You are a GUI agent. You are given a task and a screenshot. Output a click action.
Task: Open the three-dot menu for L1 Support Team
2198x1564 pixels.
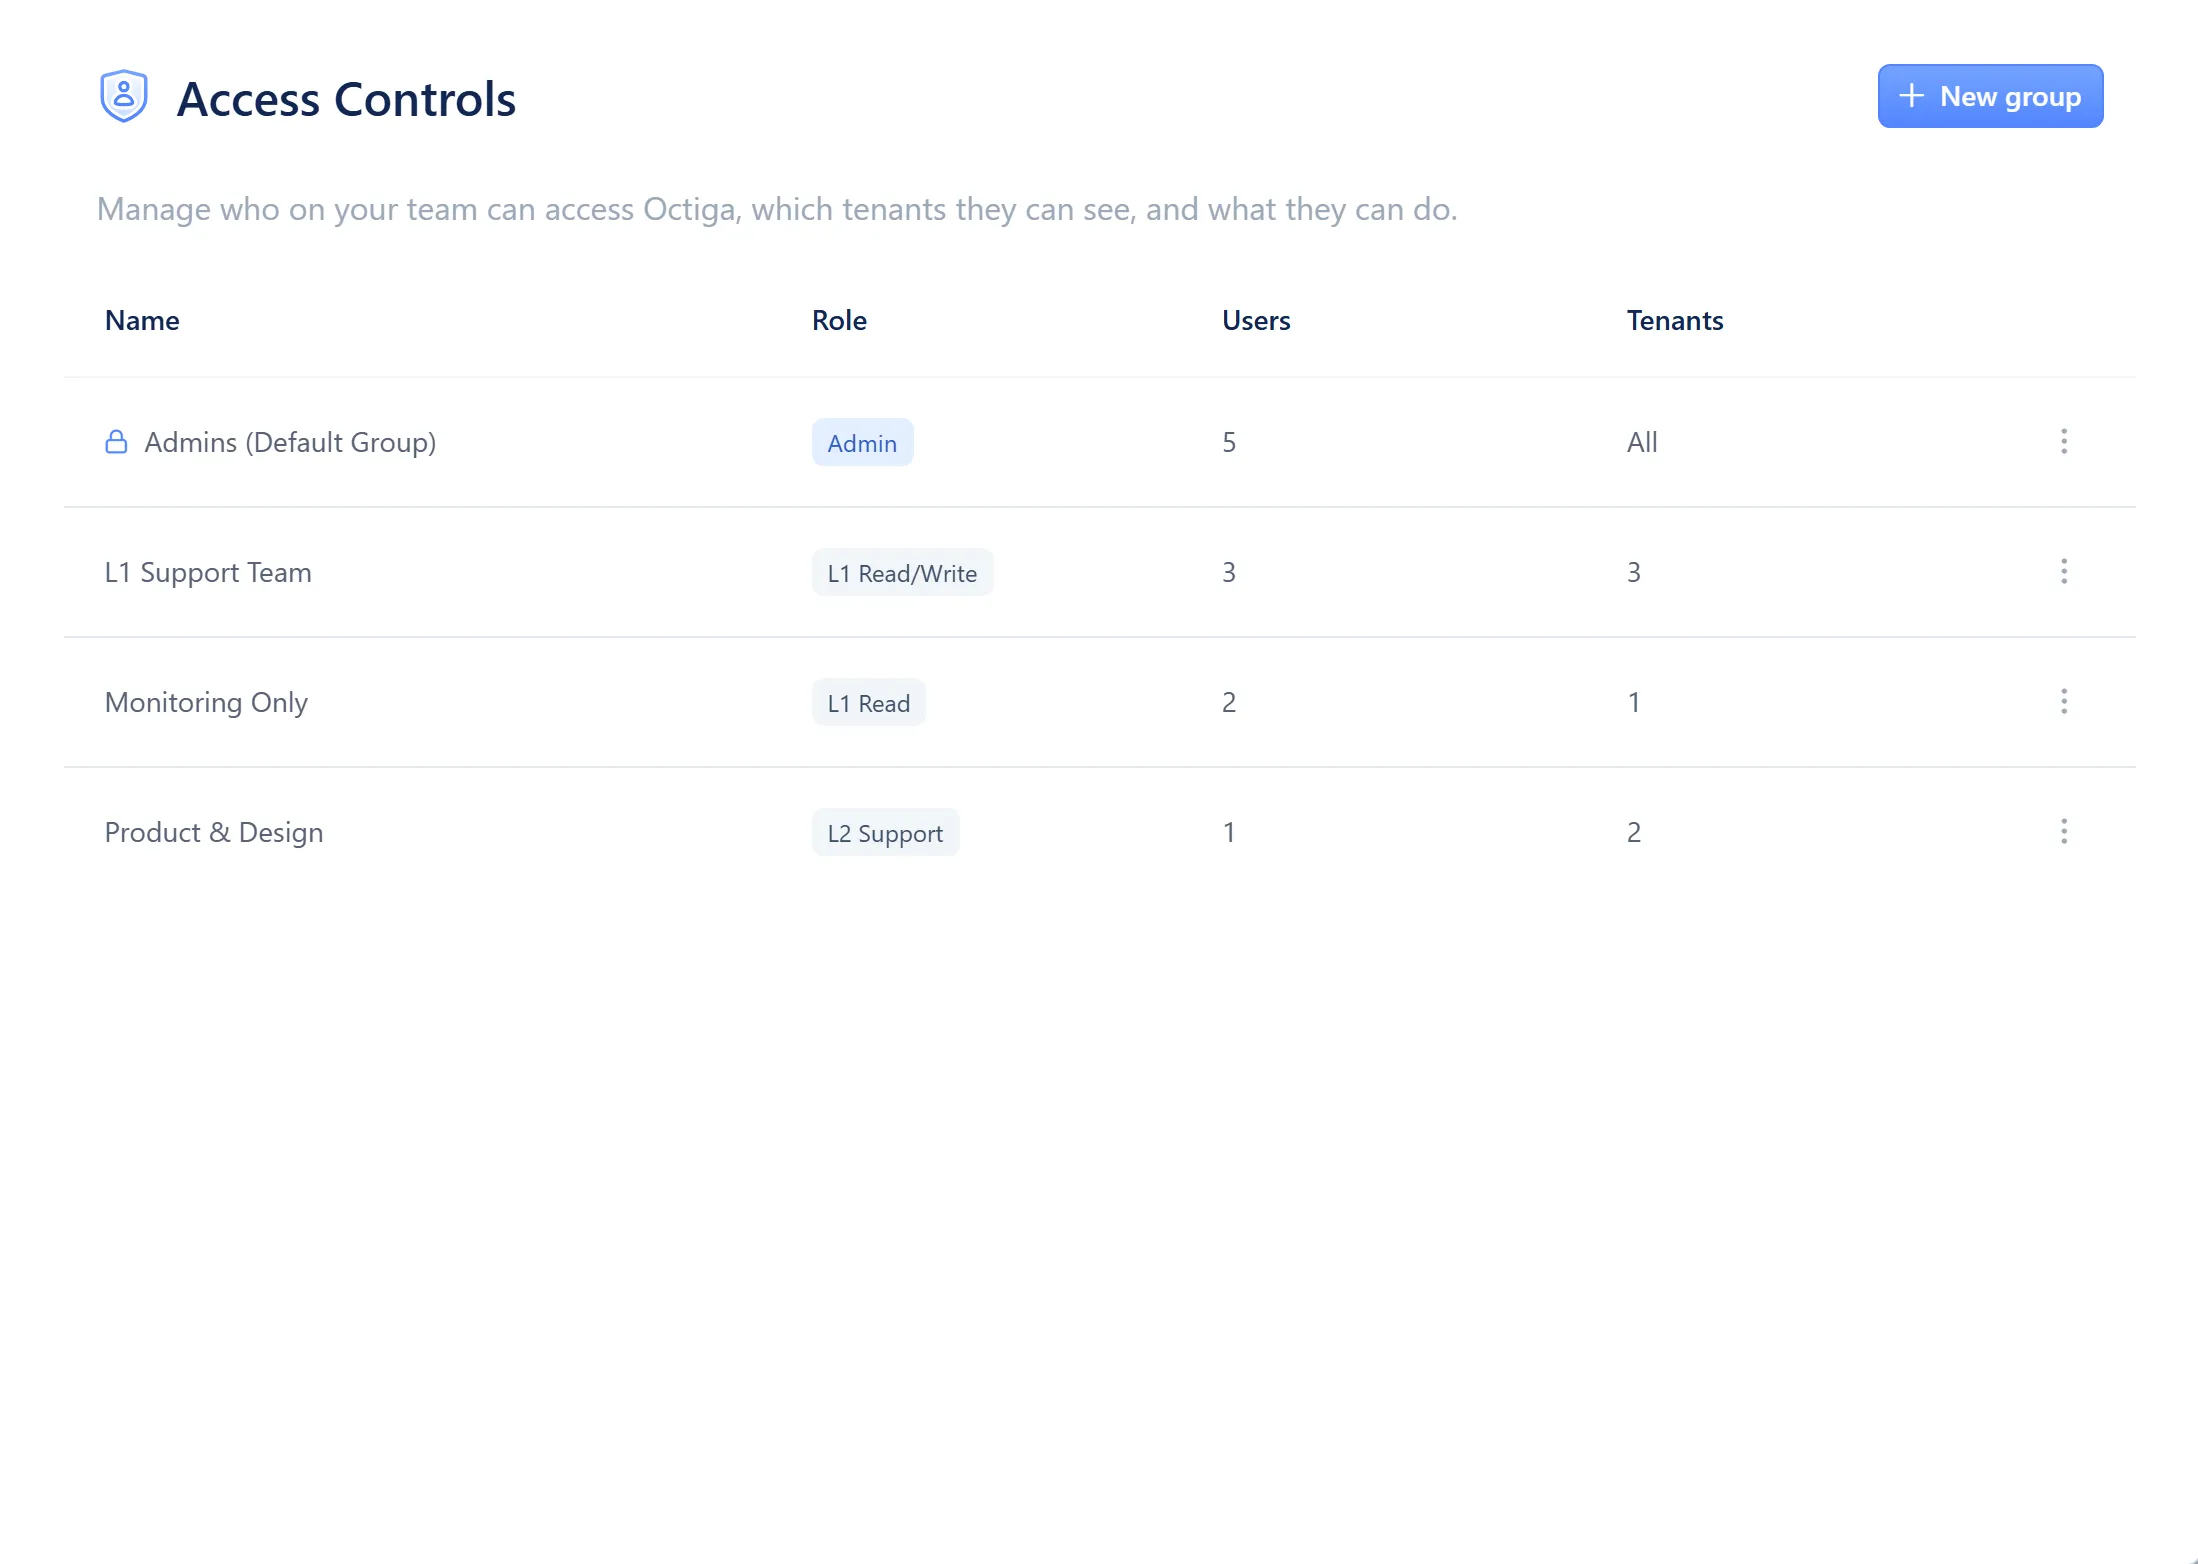(2064, 572)
